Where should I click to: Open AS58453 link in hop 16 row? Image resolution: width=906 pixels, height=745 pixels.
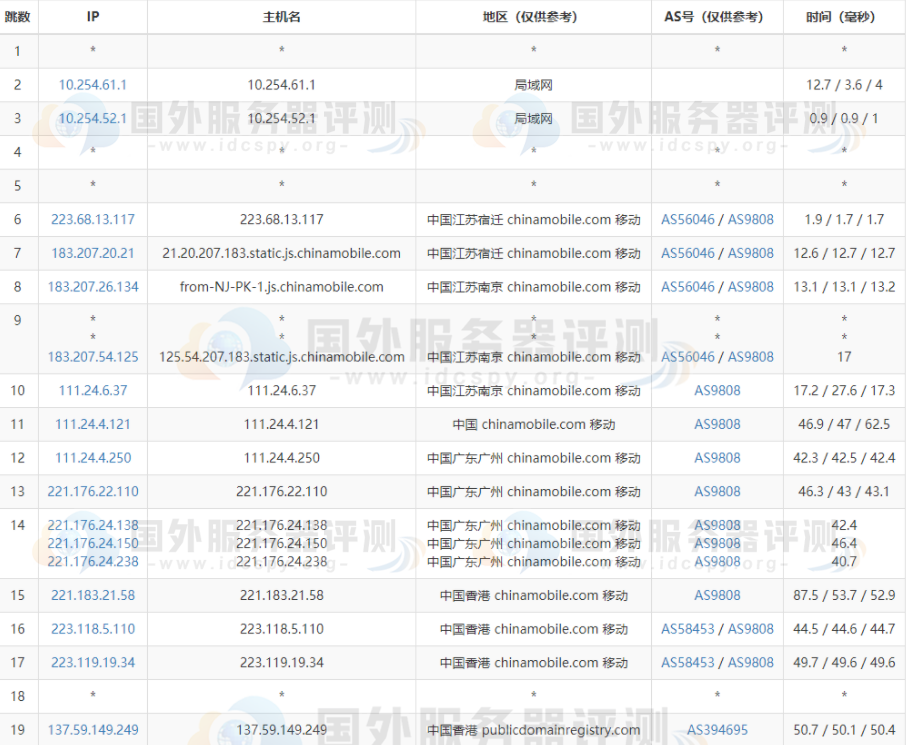click(x=688, y=629)
